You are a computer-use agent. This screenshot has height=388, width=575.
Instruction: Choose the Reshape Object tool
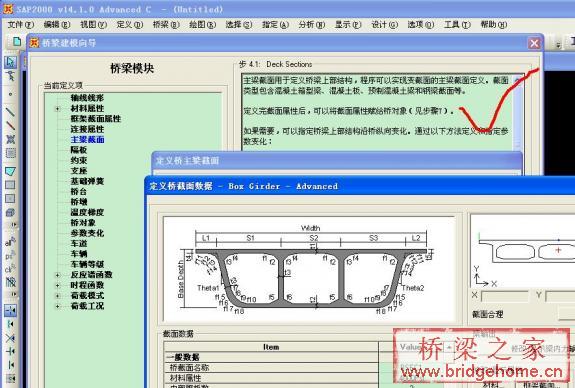point(10,76)
